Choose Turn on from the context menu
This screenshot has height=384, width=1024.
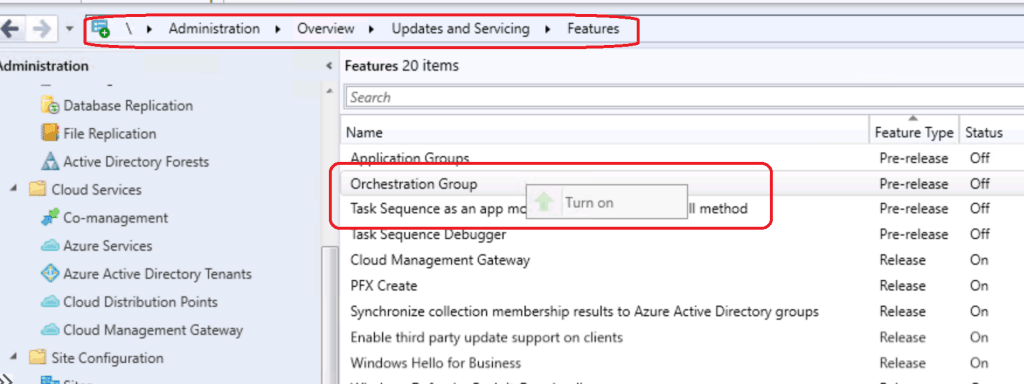(607, 202)
